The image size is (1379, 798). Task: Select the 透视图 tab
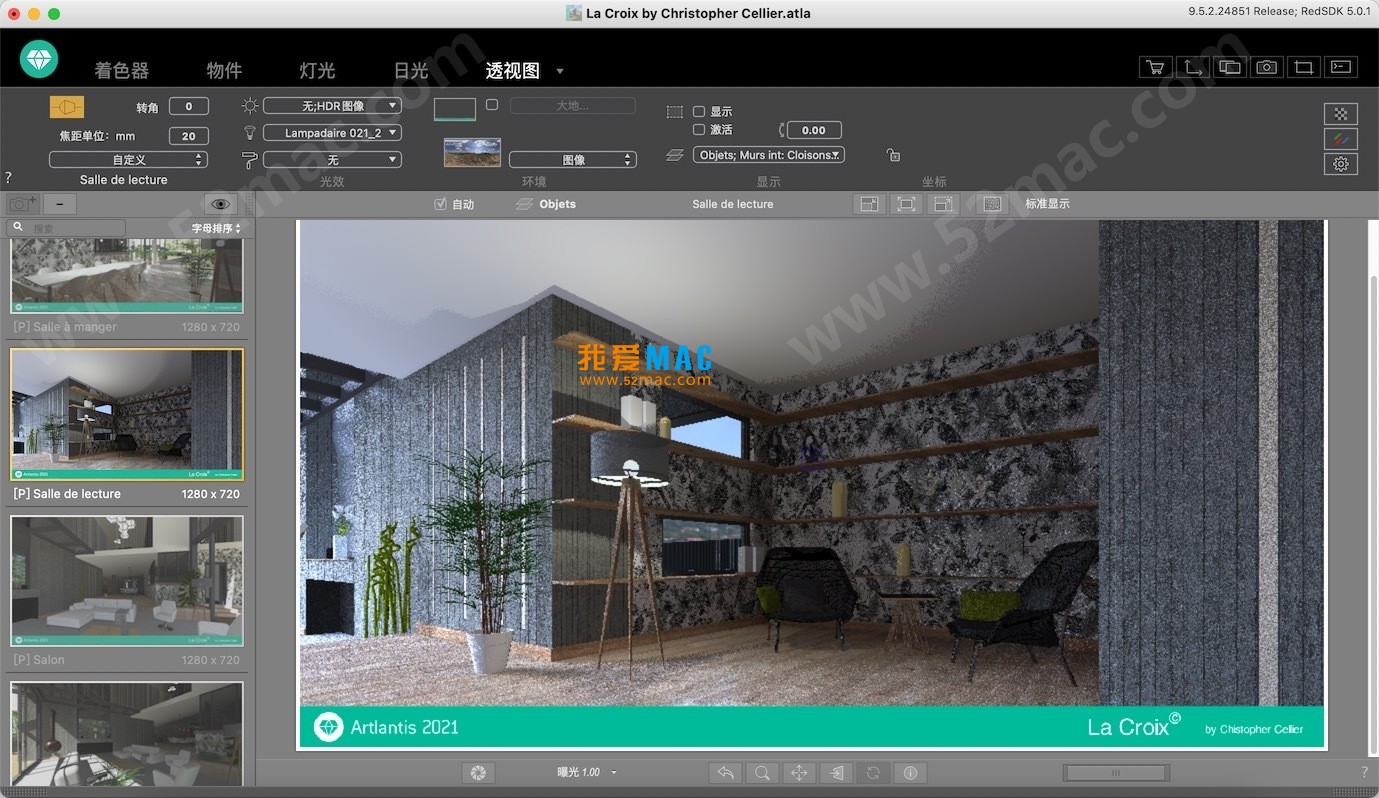[513, 70]
